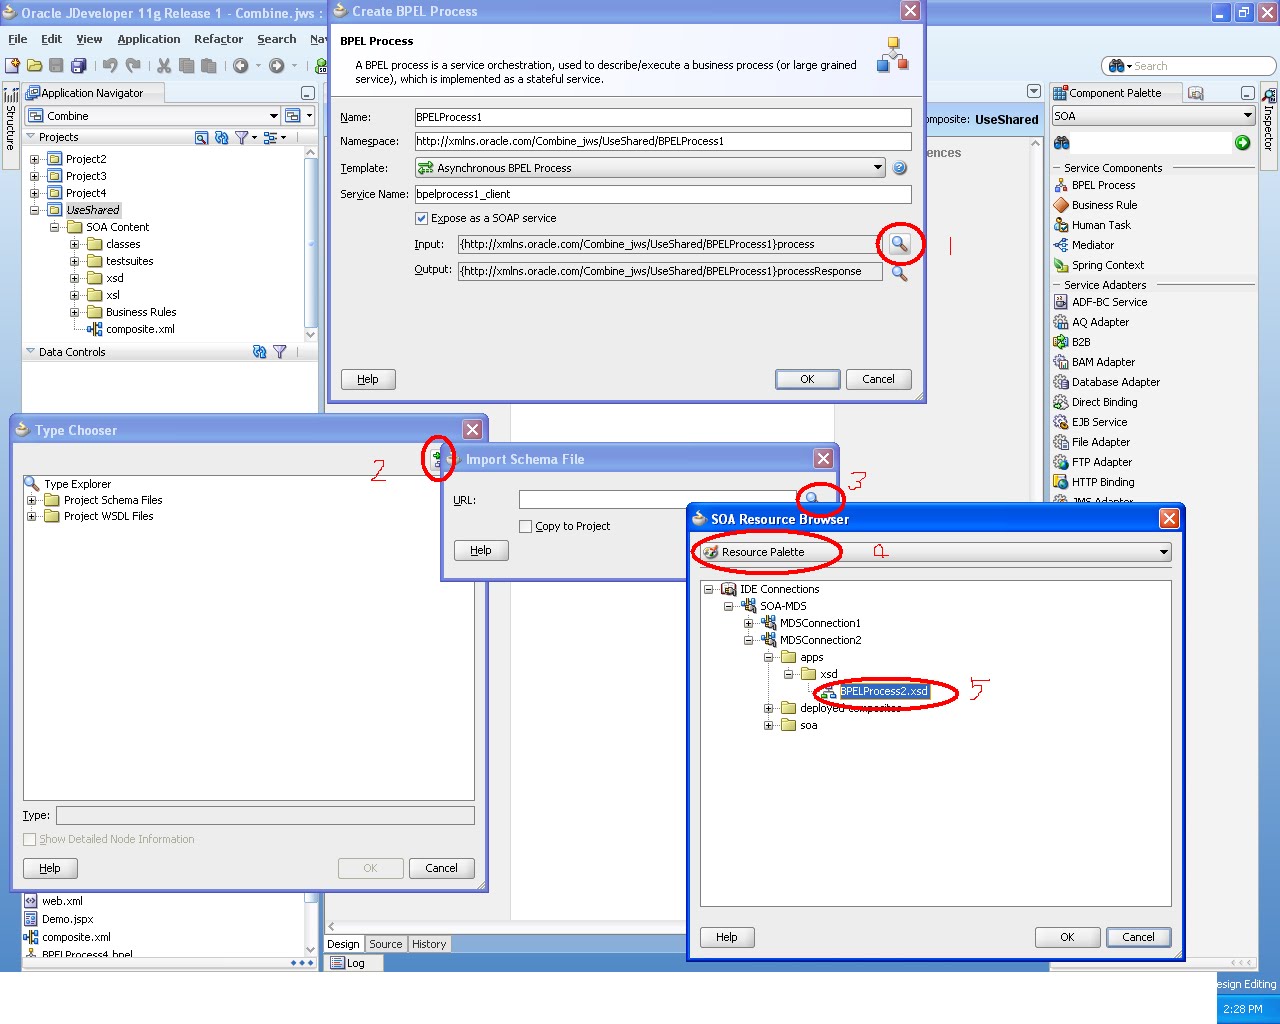
Task: Select the BPEL Process component in the palette
Action: point(1103,185)
